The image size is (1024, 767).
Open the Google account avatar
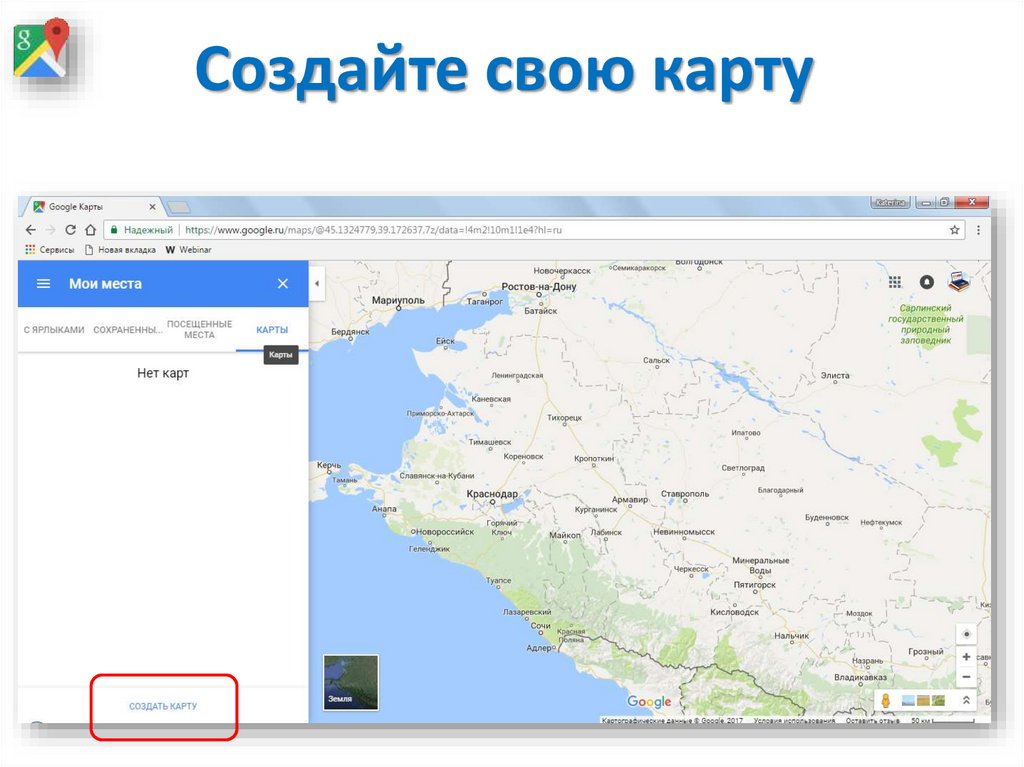coord(959,282)
